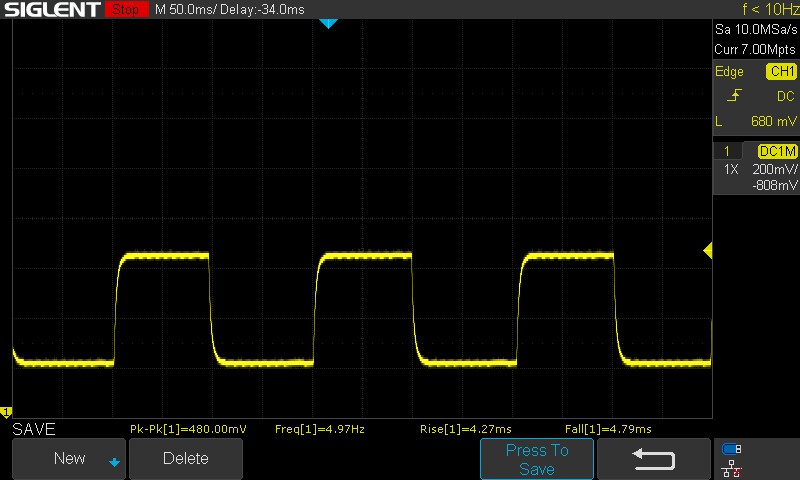
Task: Click the 200mV/ vertical scale value
Action: [x=774, y=169]
